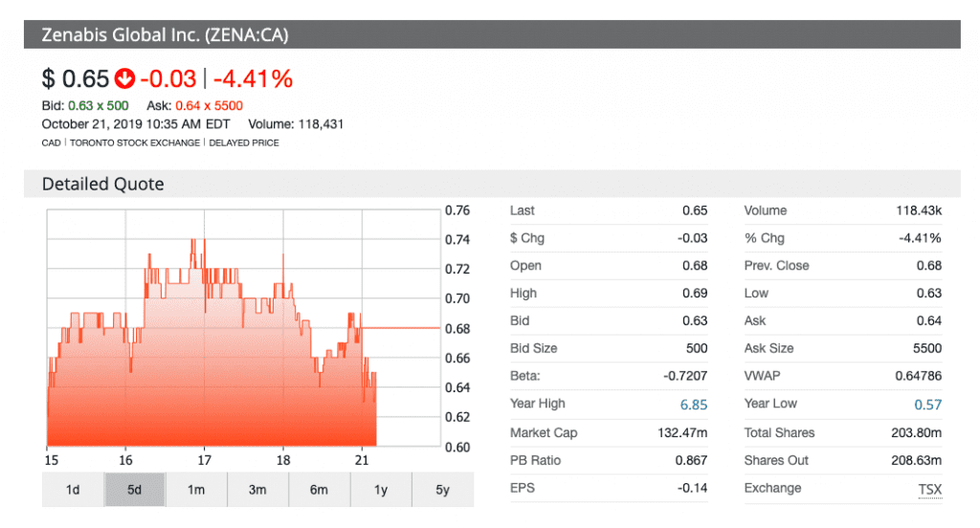Select the 1d chart range tab
Viewport: 980px width, 528px height.
[x=73, y=489]
